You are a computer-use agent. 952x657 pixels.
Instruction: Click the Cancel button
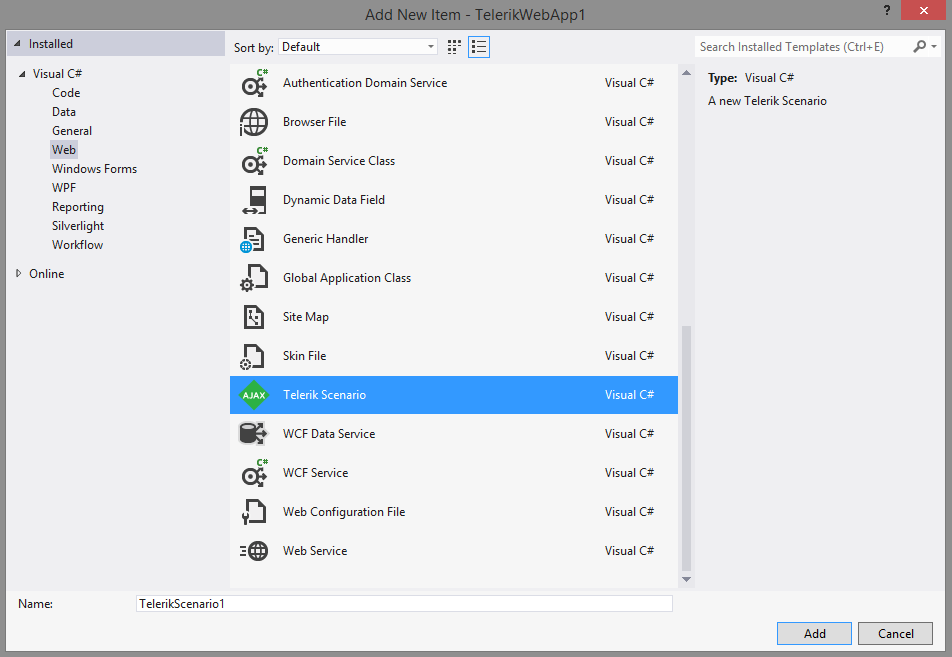coord(896,633)
